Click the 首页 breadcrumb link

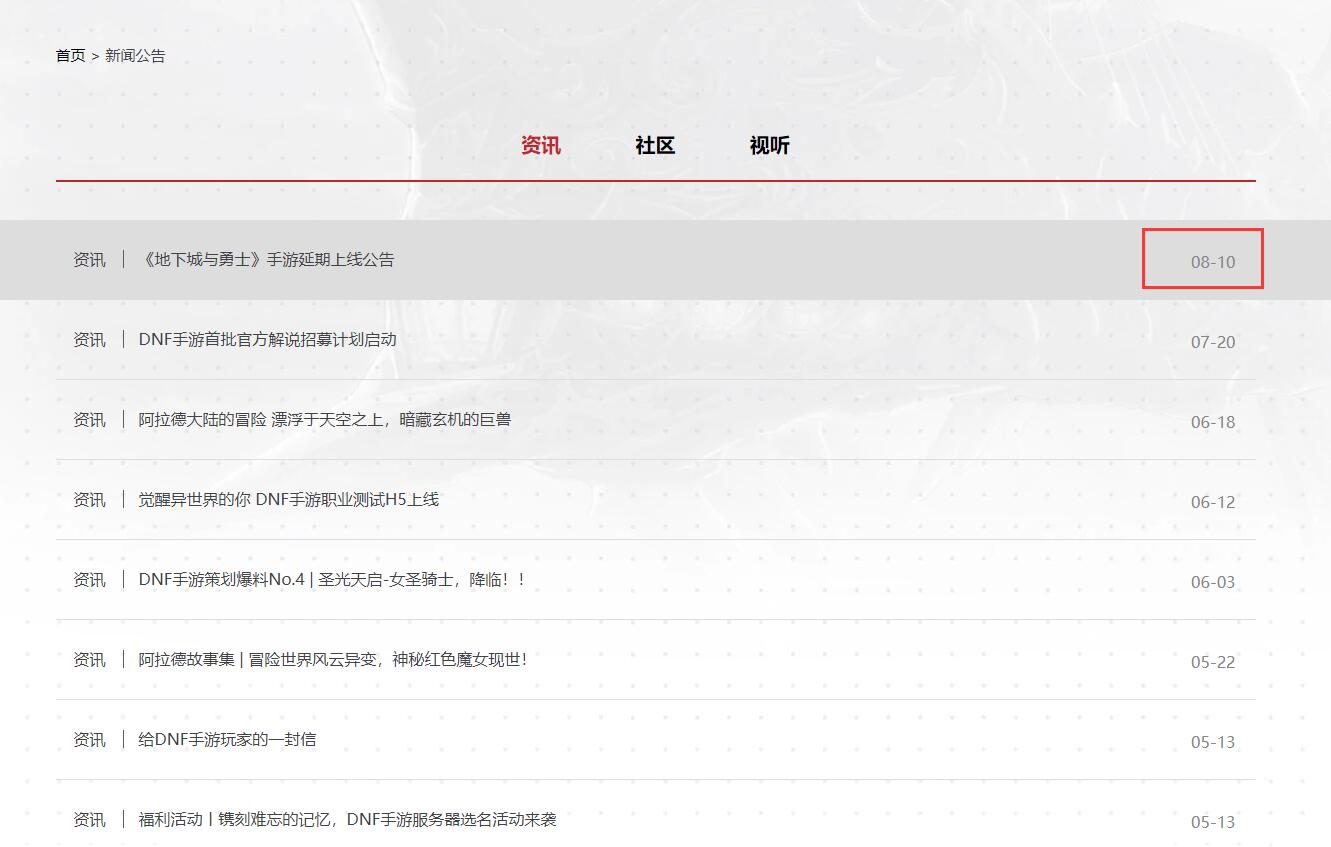[69, 57]
